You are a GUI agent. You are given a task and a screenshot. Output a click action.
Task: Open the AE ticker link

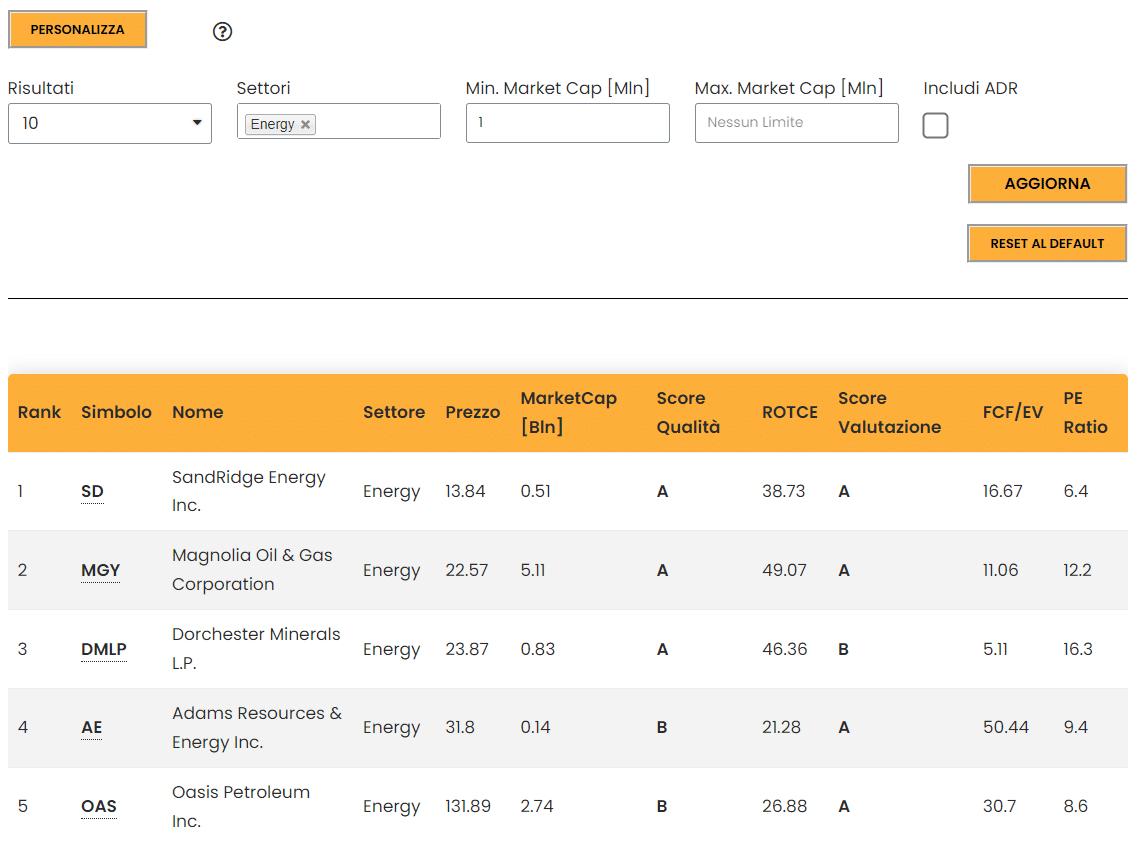click(x=91, y=727)
